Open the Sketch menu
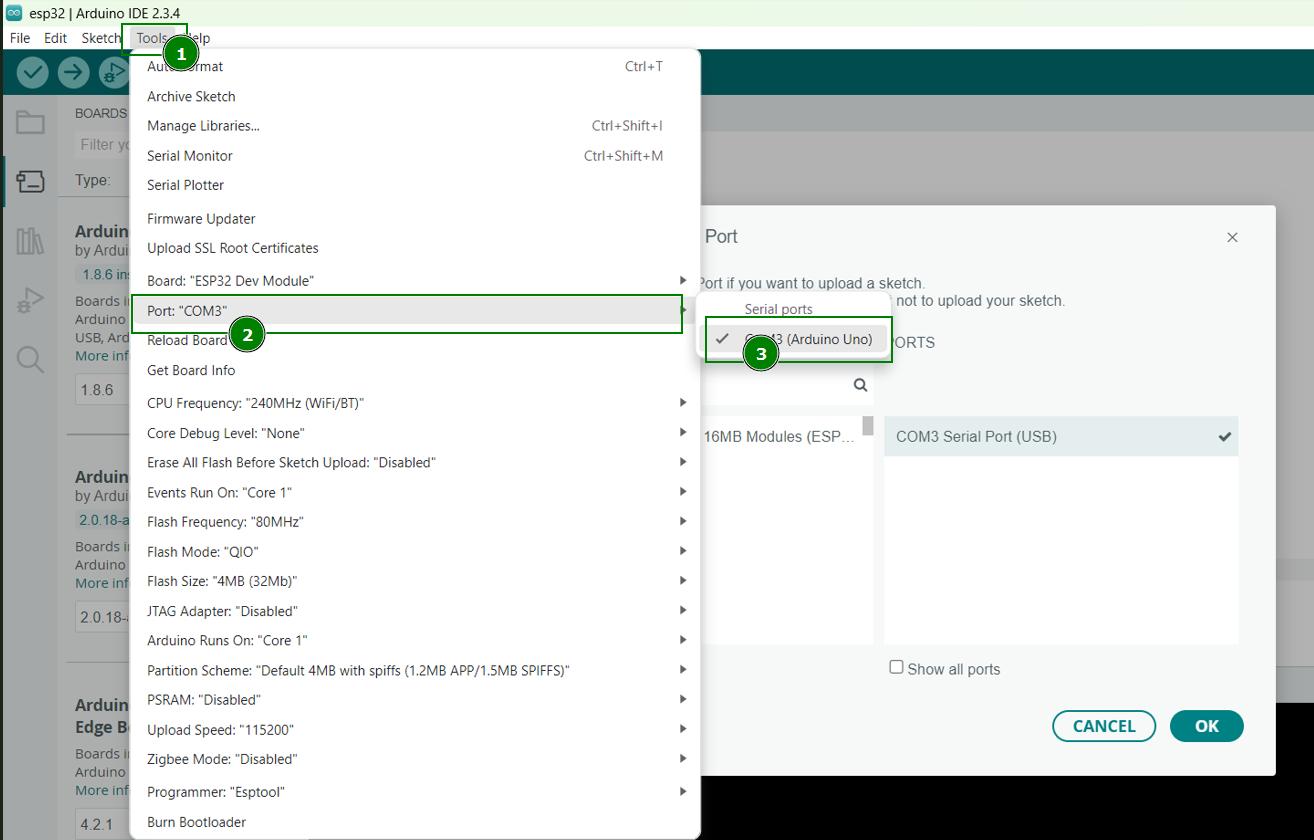 pos(101,38)
